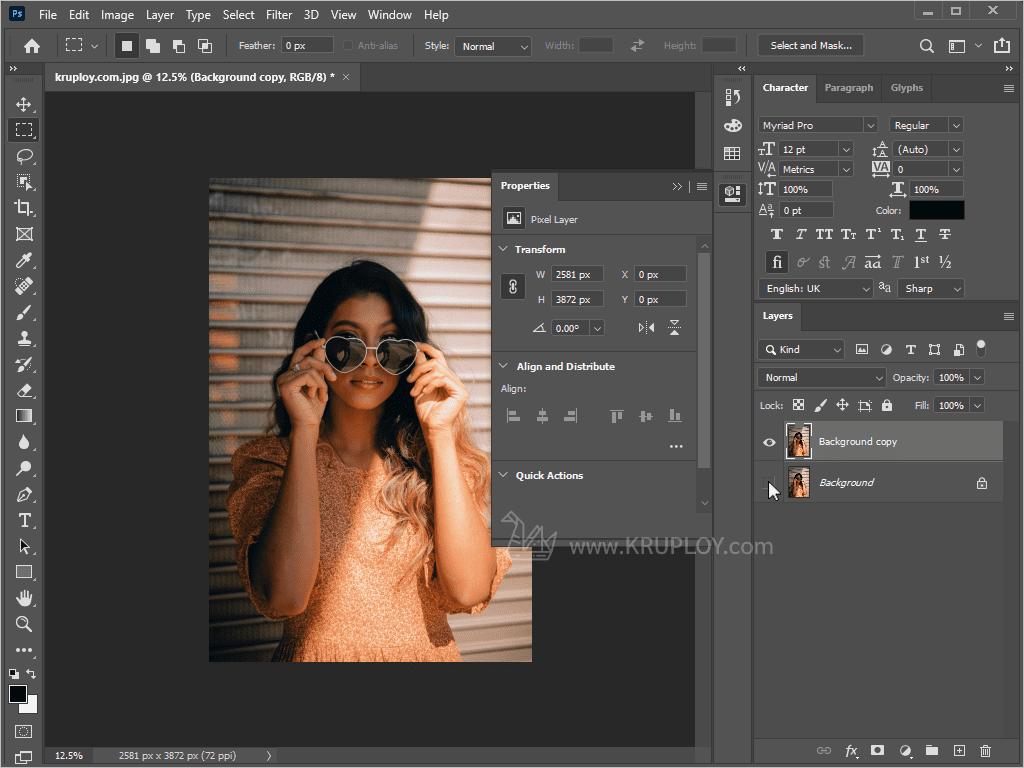Select the Spot Healing Brush tool

(24, 286)
